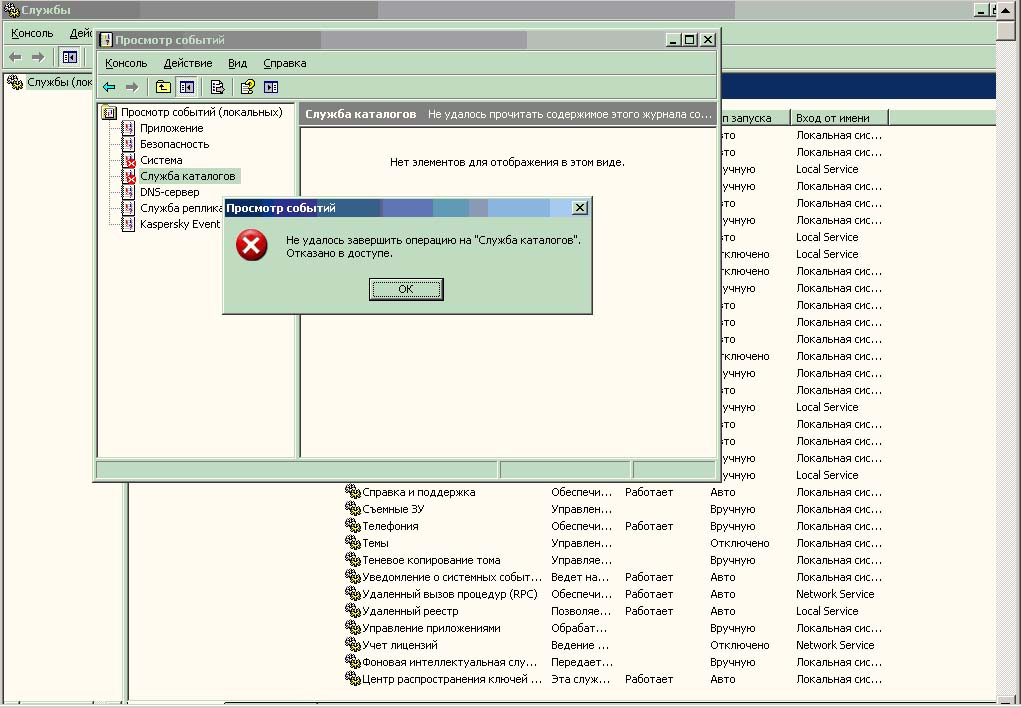Select root node Просмотр событий (локальных)

[x=202, y=112]
